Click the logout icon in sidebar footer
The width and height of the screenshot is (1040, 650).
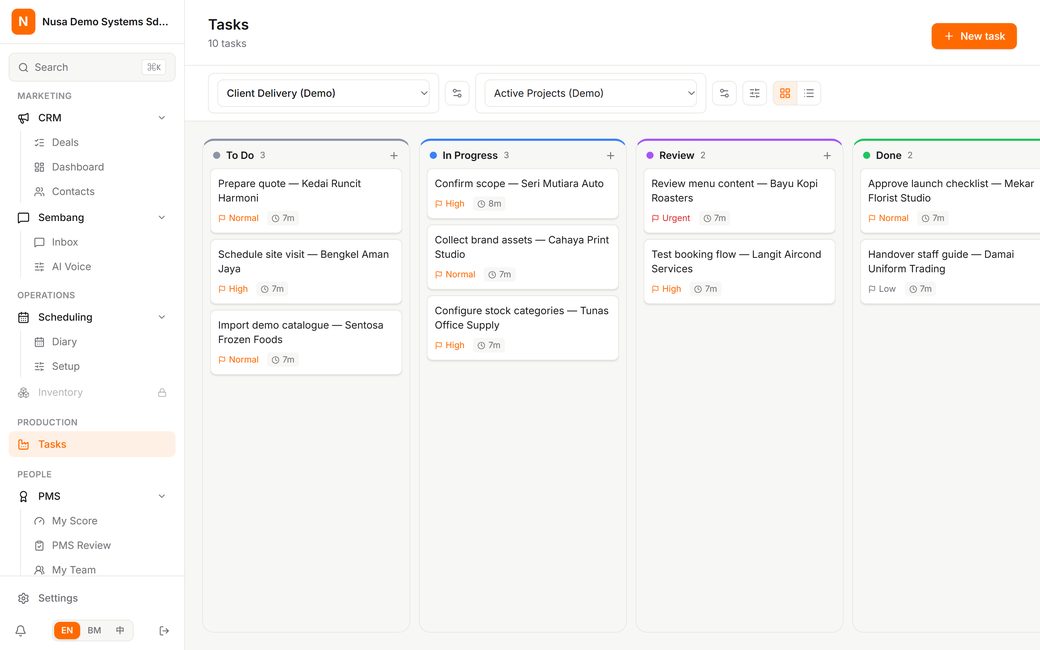click(x=164, y=630)
